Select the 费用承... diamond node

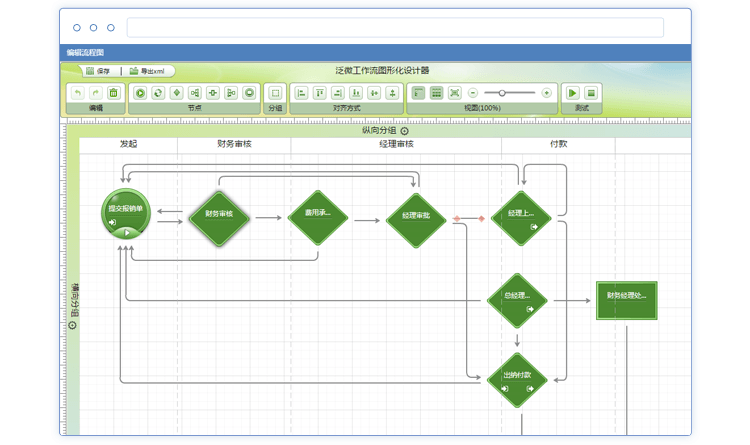[x=318, y=218]
